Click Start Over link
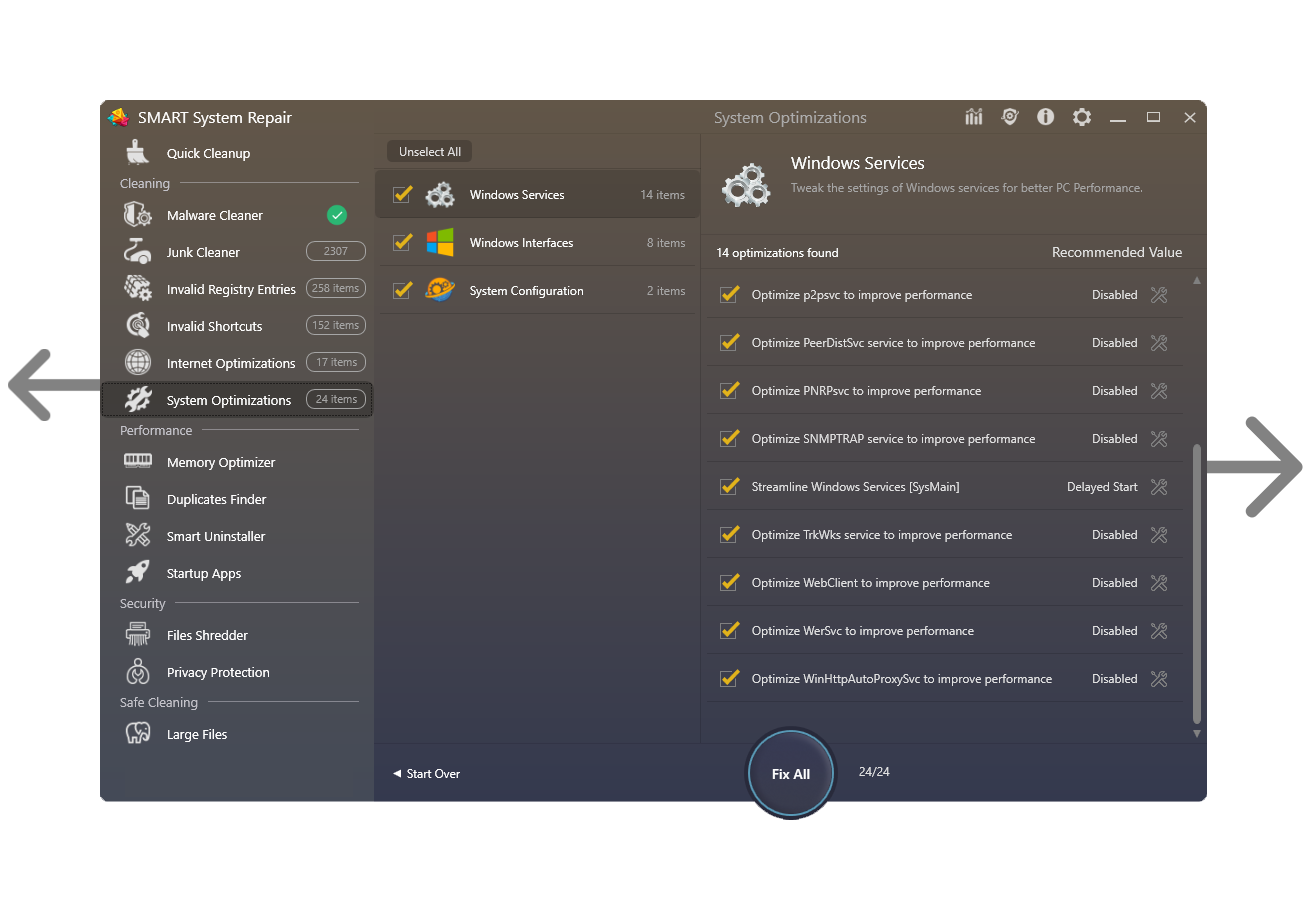The image size is (1307, 920). (x=426, y=774)
